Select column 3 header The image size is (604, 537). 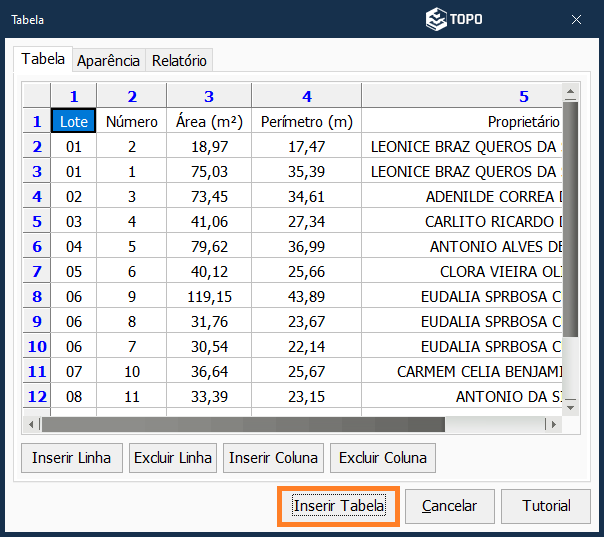[x=209, y=96]
